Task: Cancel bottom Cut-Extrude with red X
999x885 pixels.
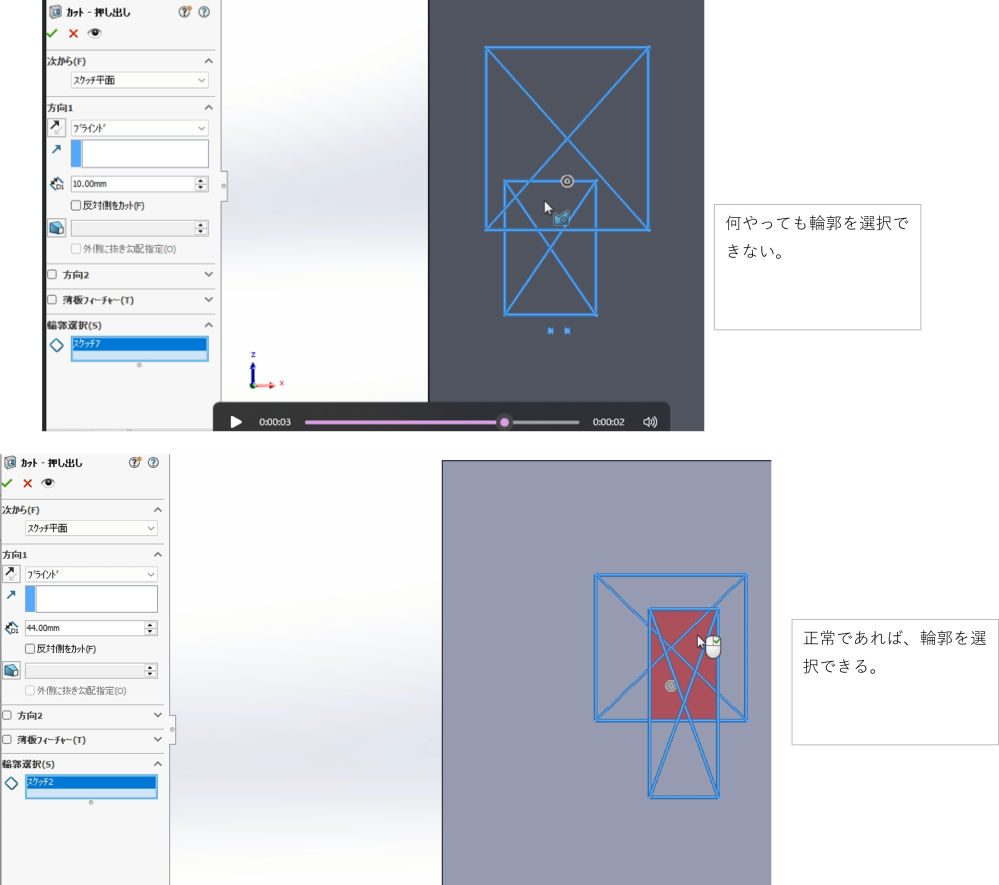Action: coord(27,483)
